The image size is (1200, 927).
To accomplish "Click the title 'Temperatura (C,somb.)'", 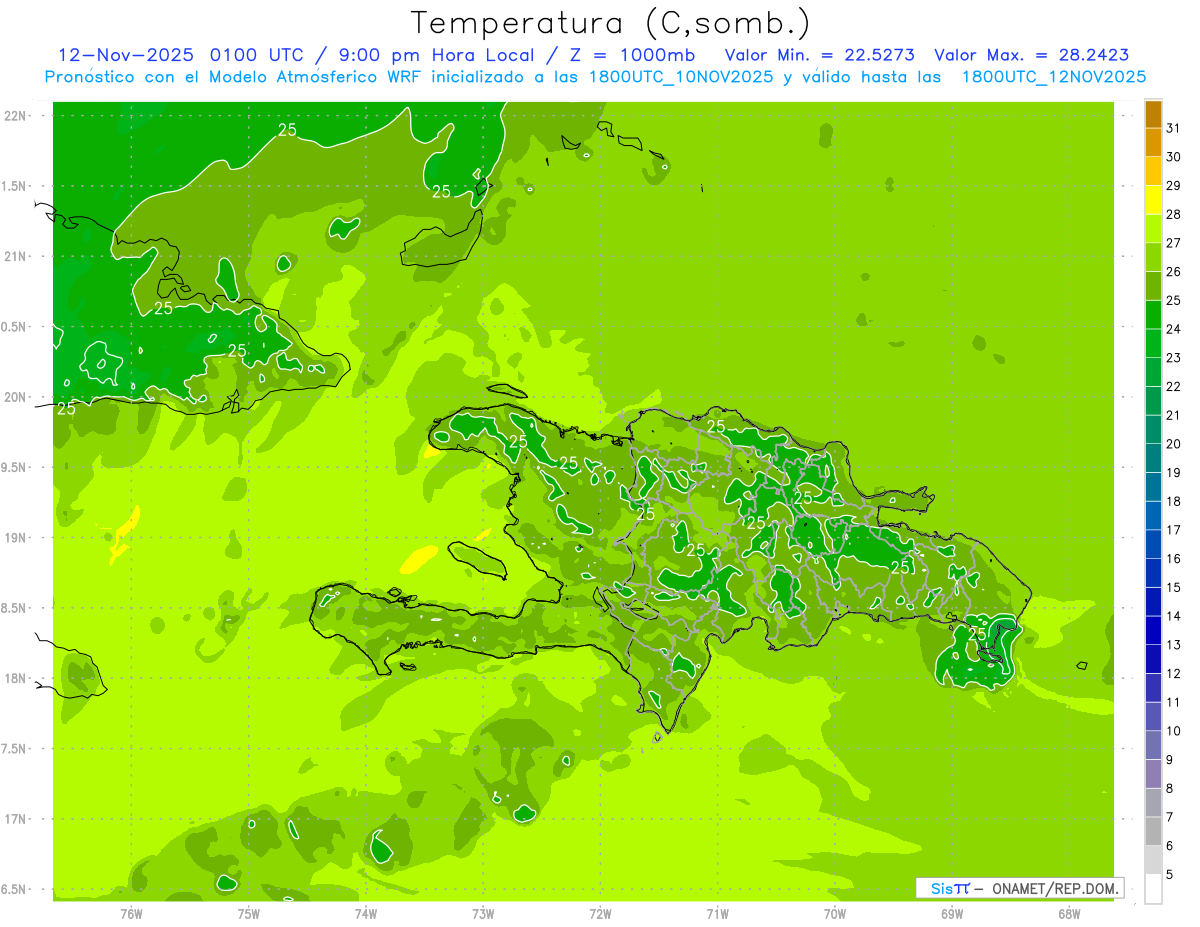I will click(x=611, y=22).
